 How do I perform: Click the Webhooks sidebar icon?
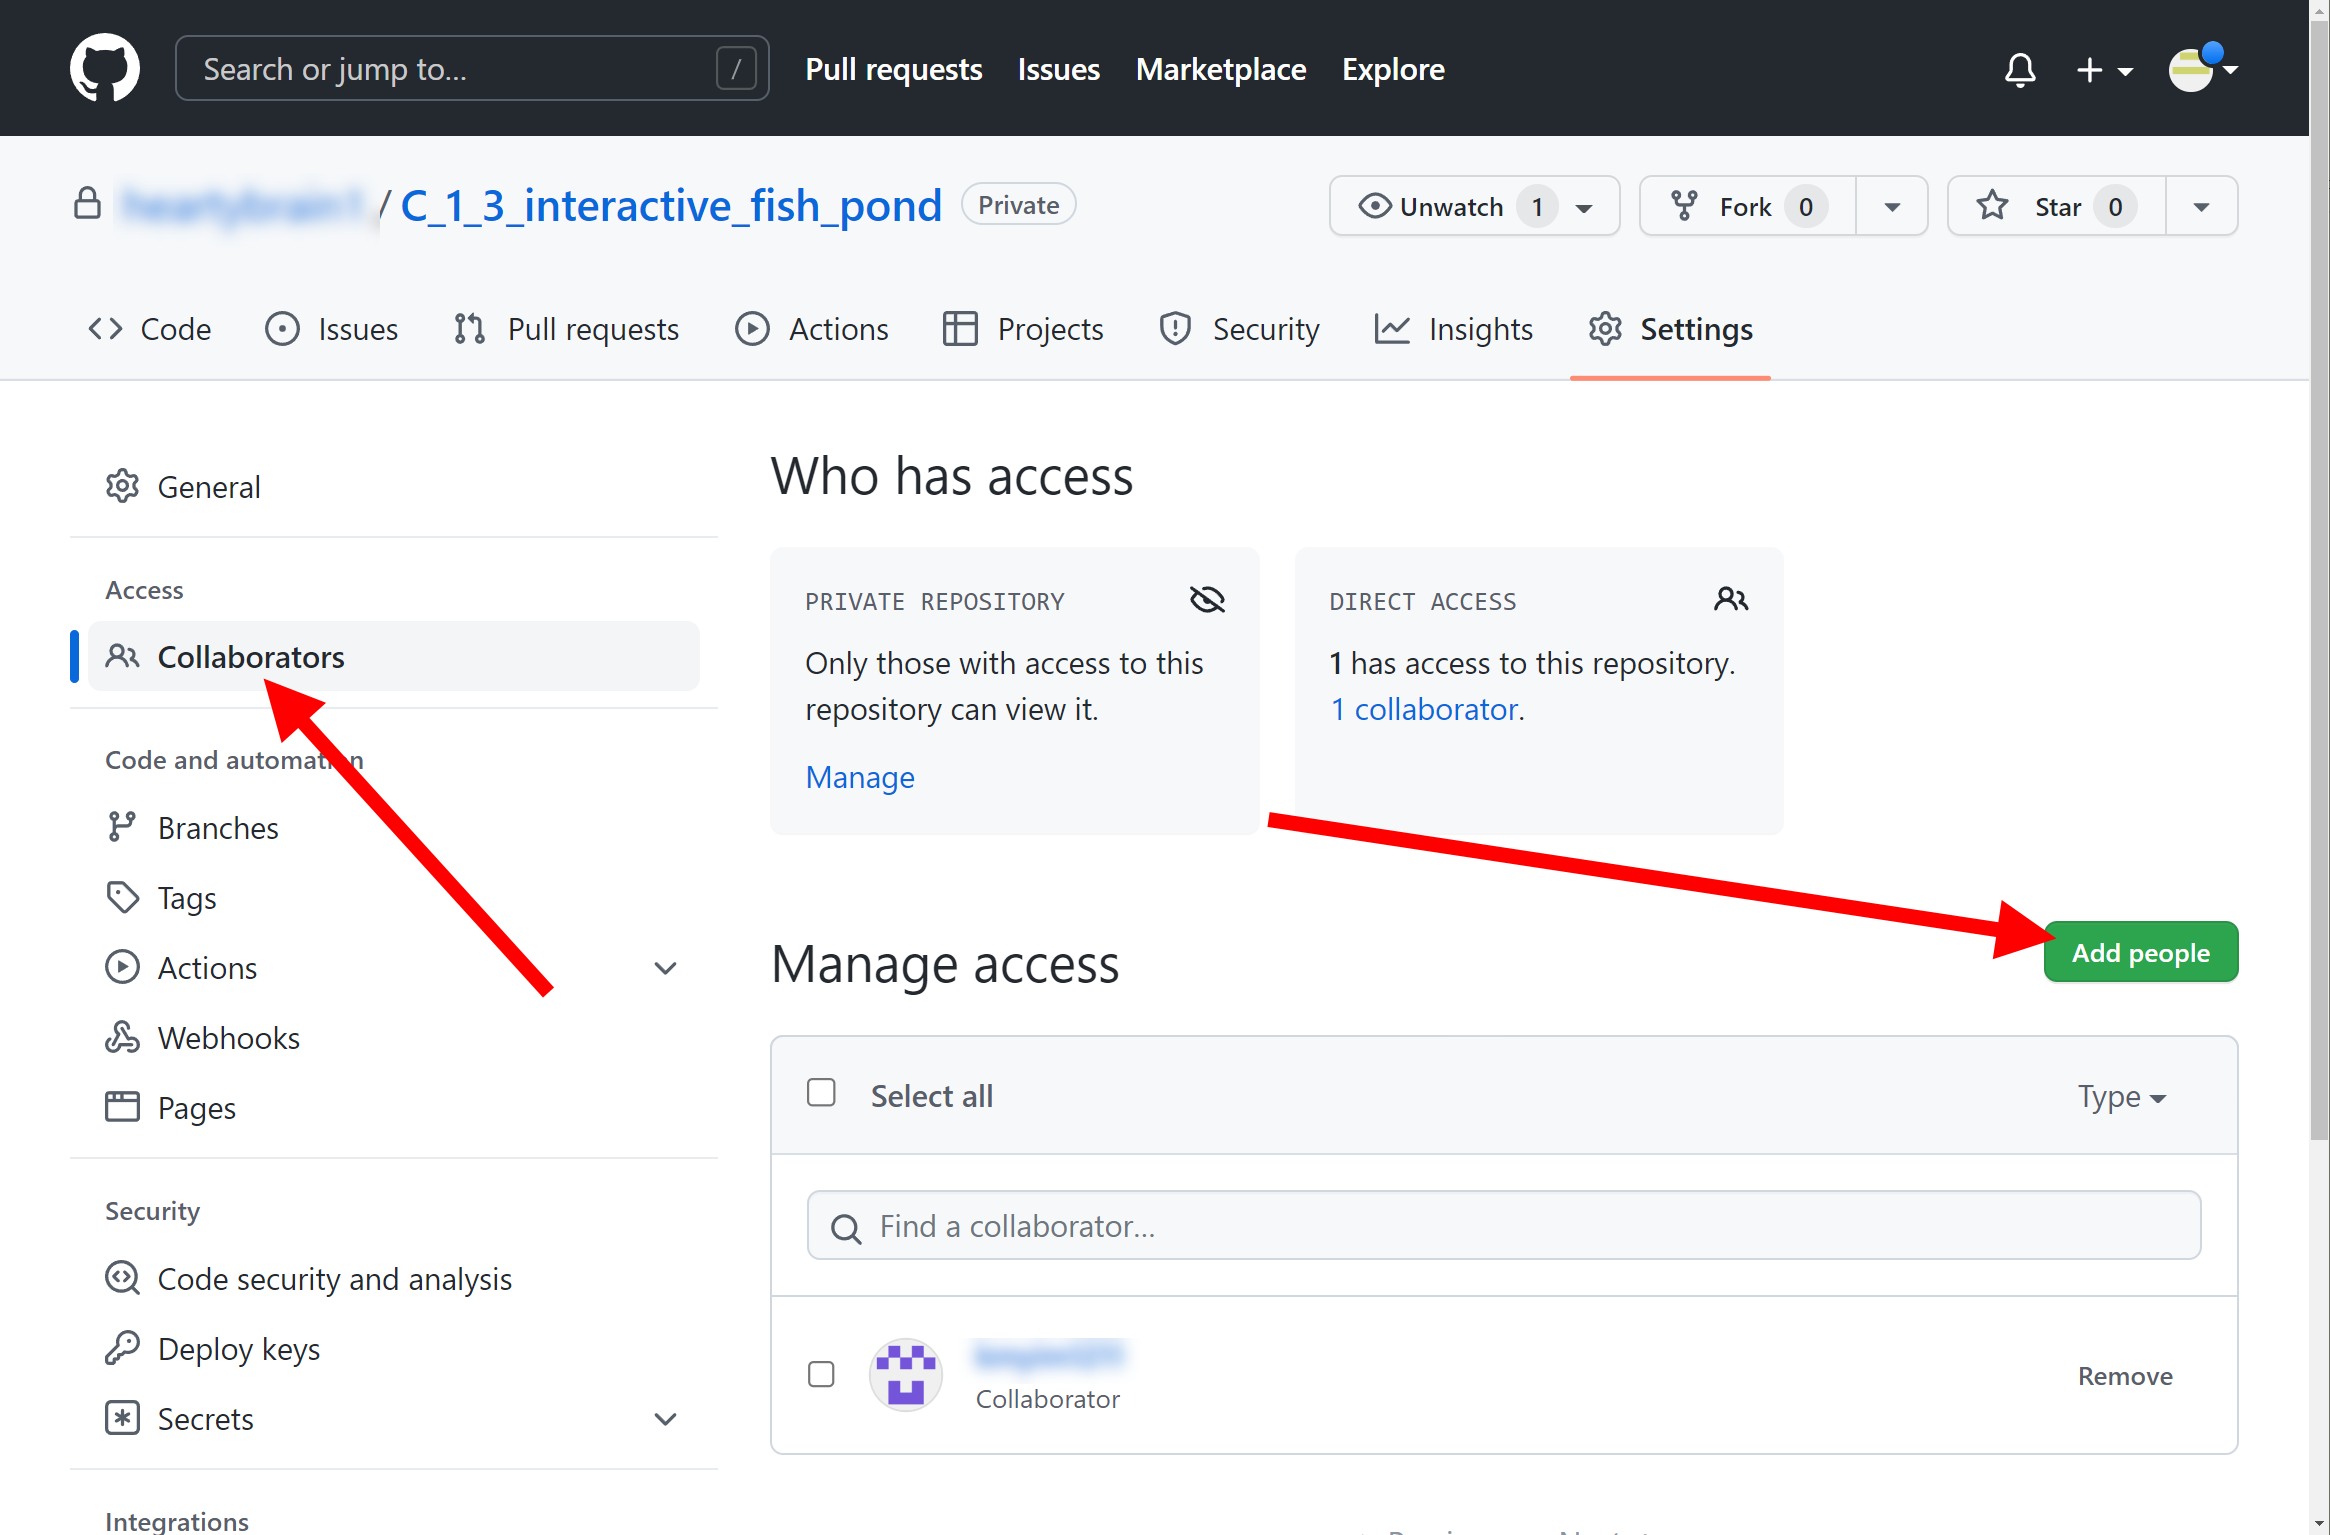coord(122,1038)
